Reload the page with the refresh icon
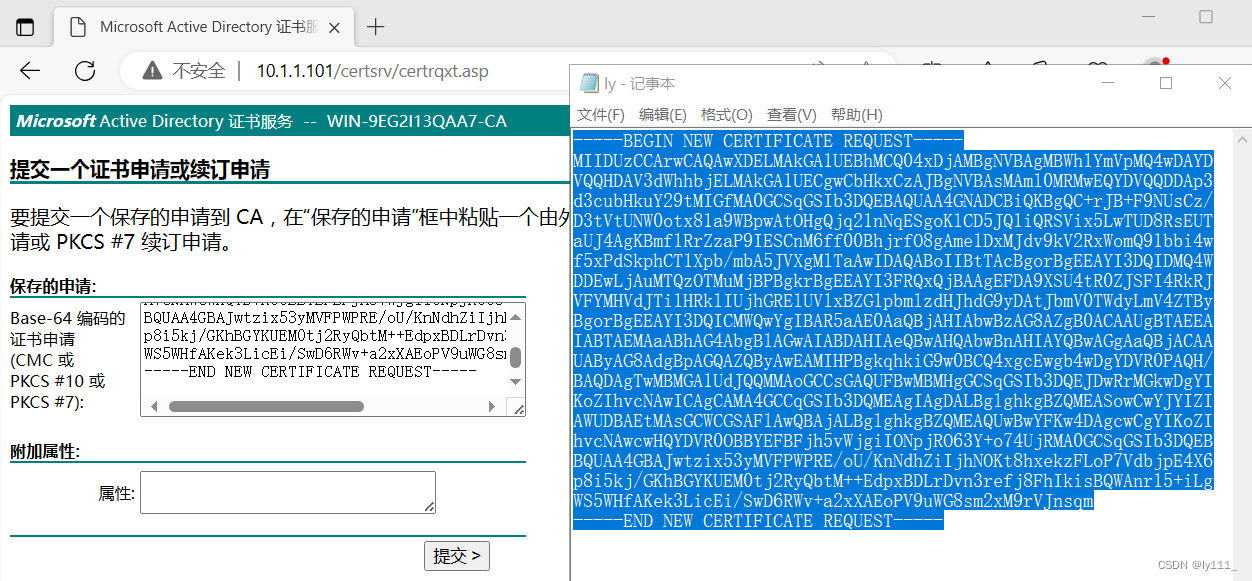The width and height of the screenshot is (1252, 581). point(85,71)
